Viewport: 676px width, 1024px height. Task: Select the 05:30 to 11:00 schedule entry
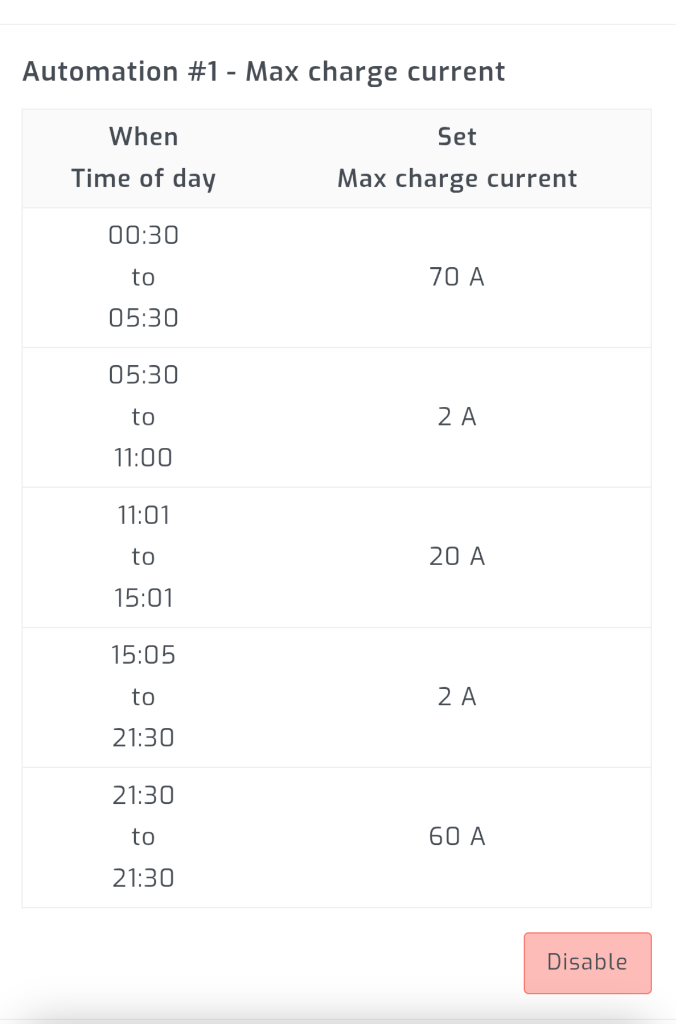tap(143, 417)
